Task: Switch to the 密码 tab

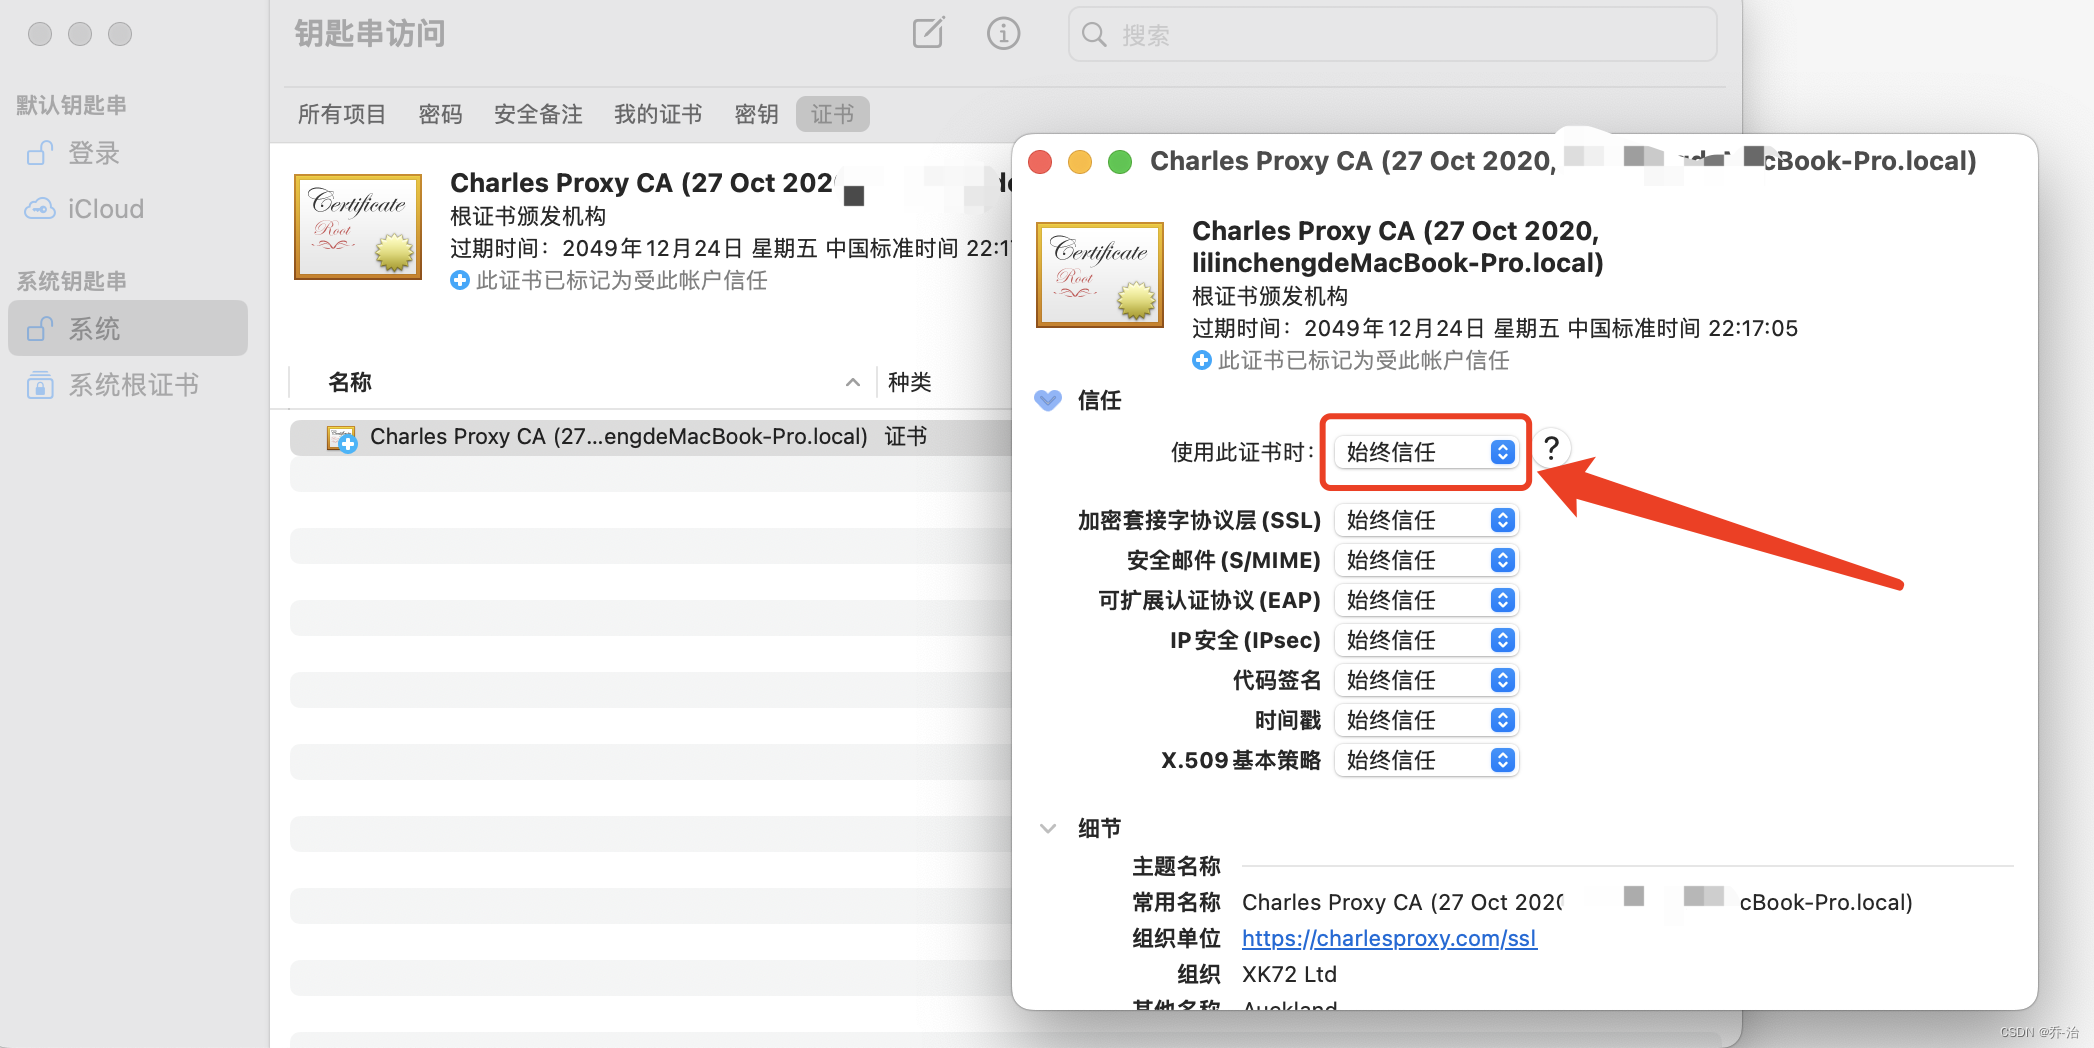Action: (x=440, y=114)
